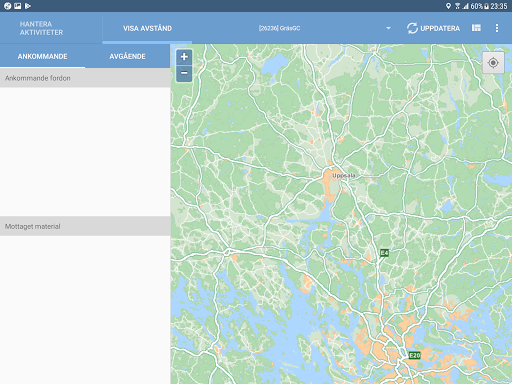Click the refresh icon beside Uppdatera
The height and width of the screenshot is (384, 512).
[x=412, y=28]
